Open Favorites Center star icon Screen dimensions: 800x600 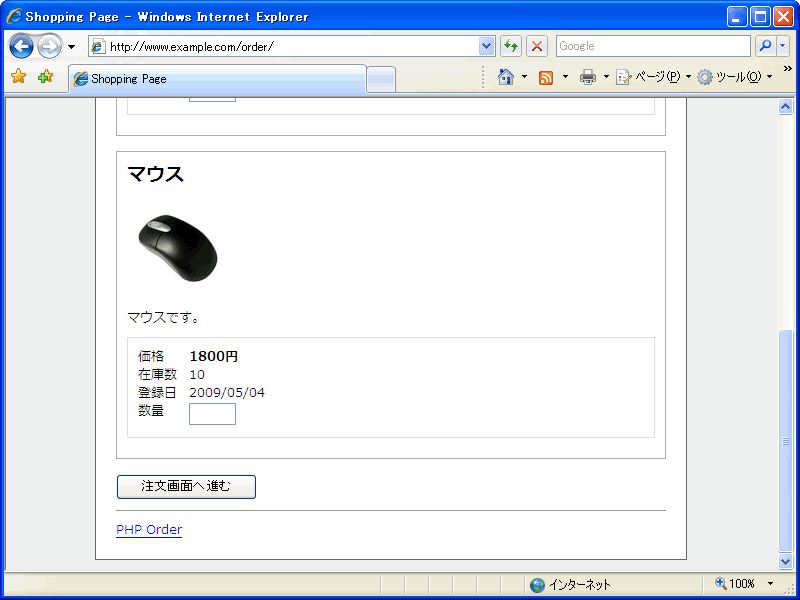point(18,77)
